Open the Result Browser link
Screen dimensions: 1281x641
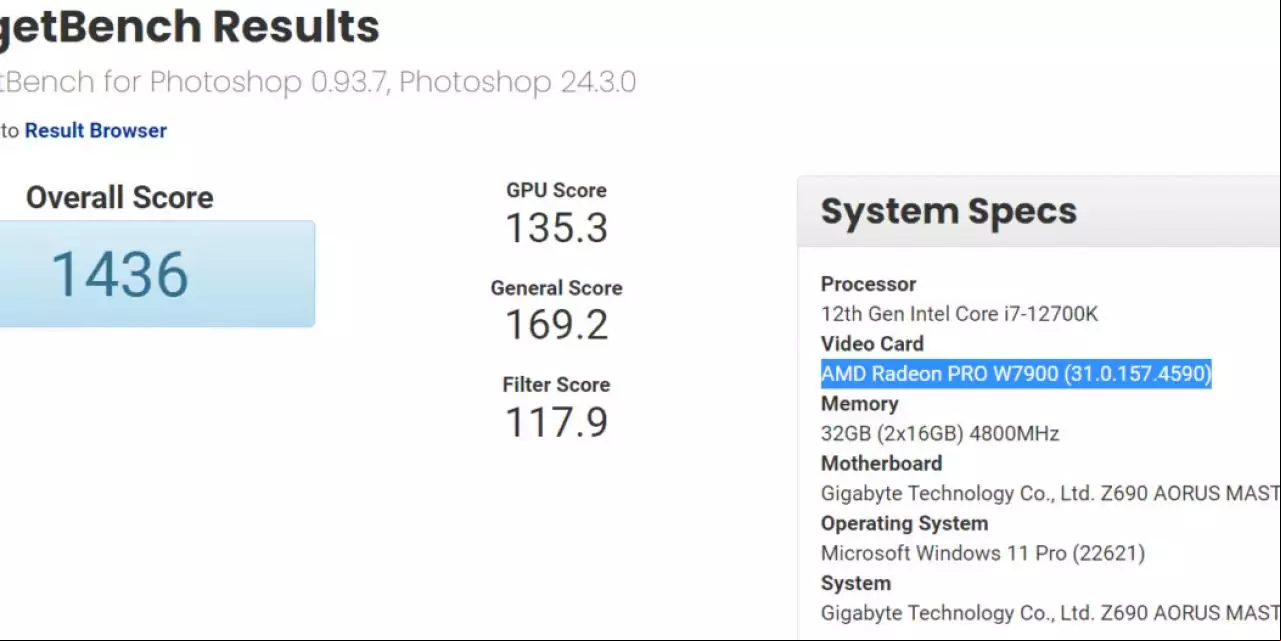coord(96,130)
